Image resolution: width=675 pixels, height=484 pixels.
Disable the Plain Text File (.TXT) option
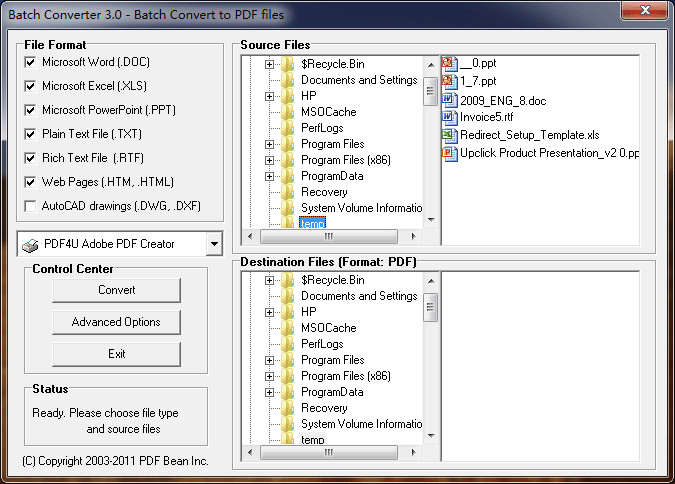coord(30,134)
